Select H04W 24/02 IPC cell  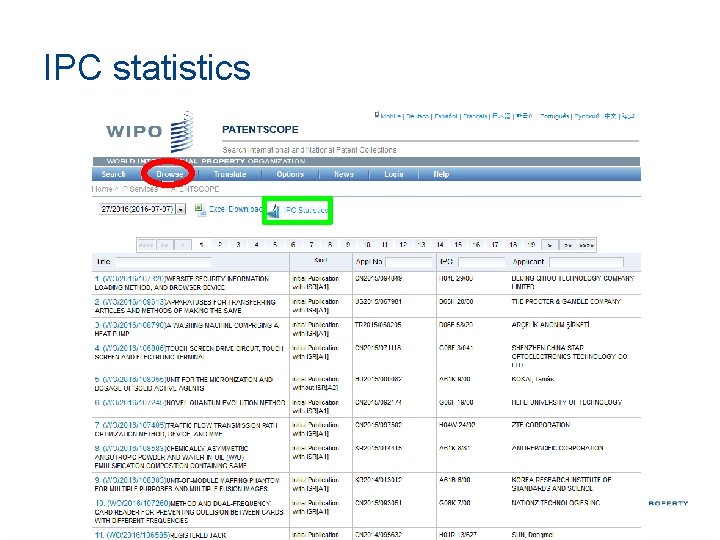457,425
